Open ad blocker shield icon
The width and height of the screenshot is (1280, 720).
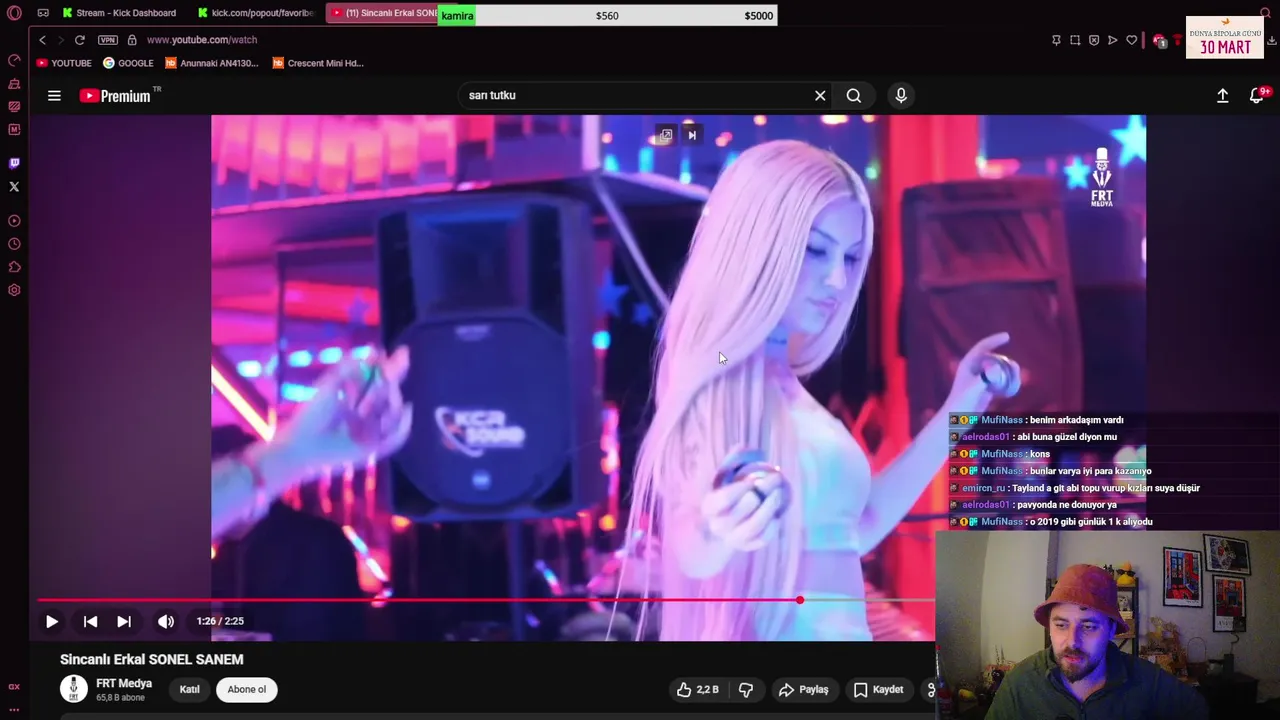(x=1094, y=40)
